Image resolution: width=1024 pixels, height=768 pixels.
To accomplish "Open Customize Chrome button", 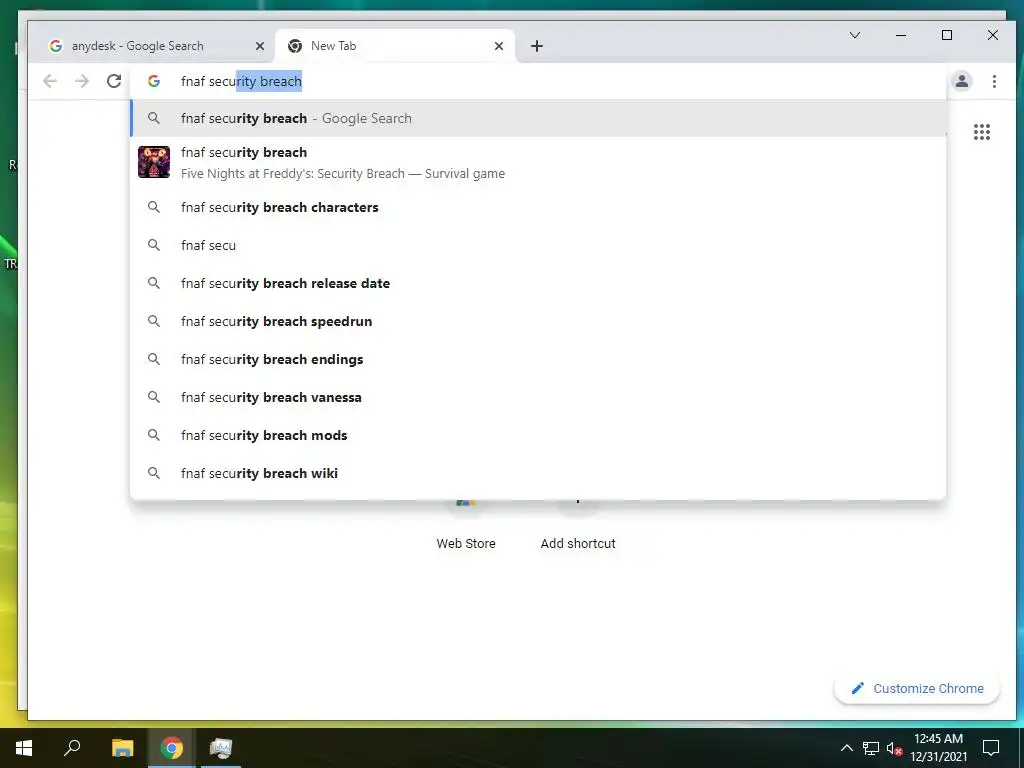I will point(917,688).
